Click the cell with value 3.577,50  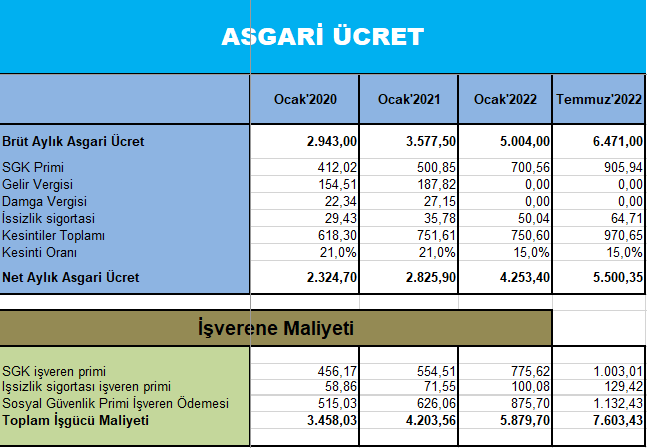point(409,141)
